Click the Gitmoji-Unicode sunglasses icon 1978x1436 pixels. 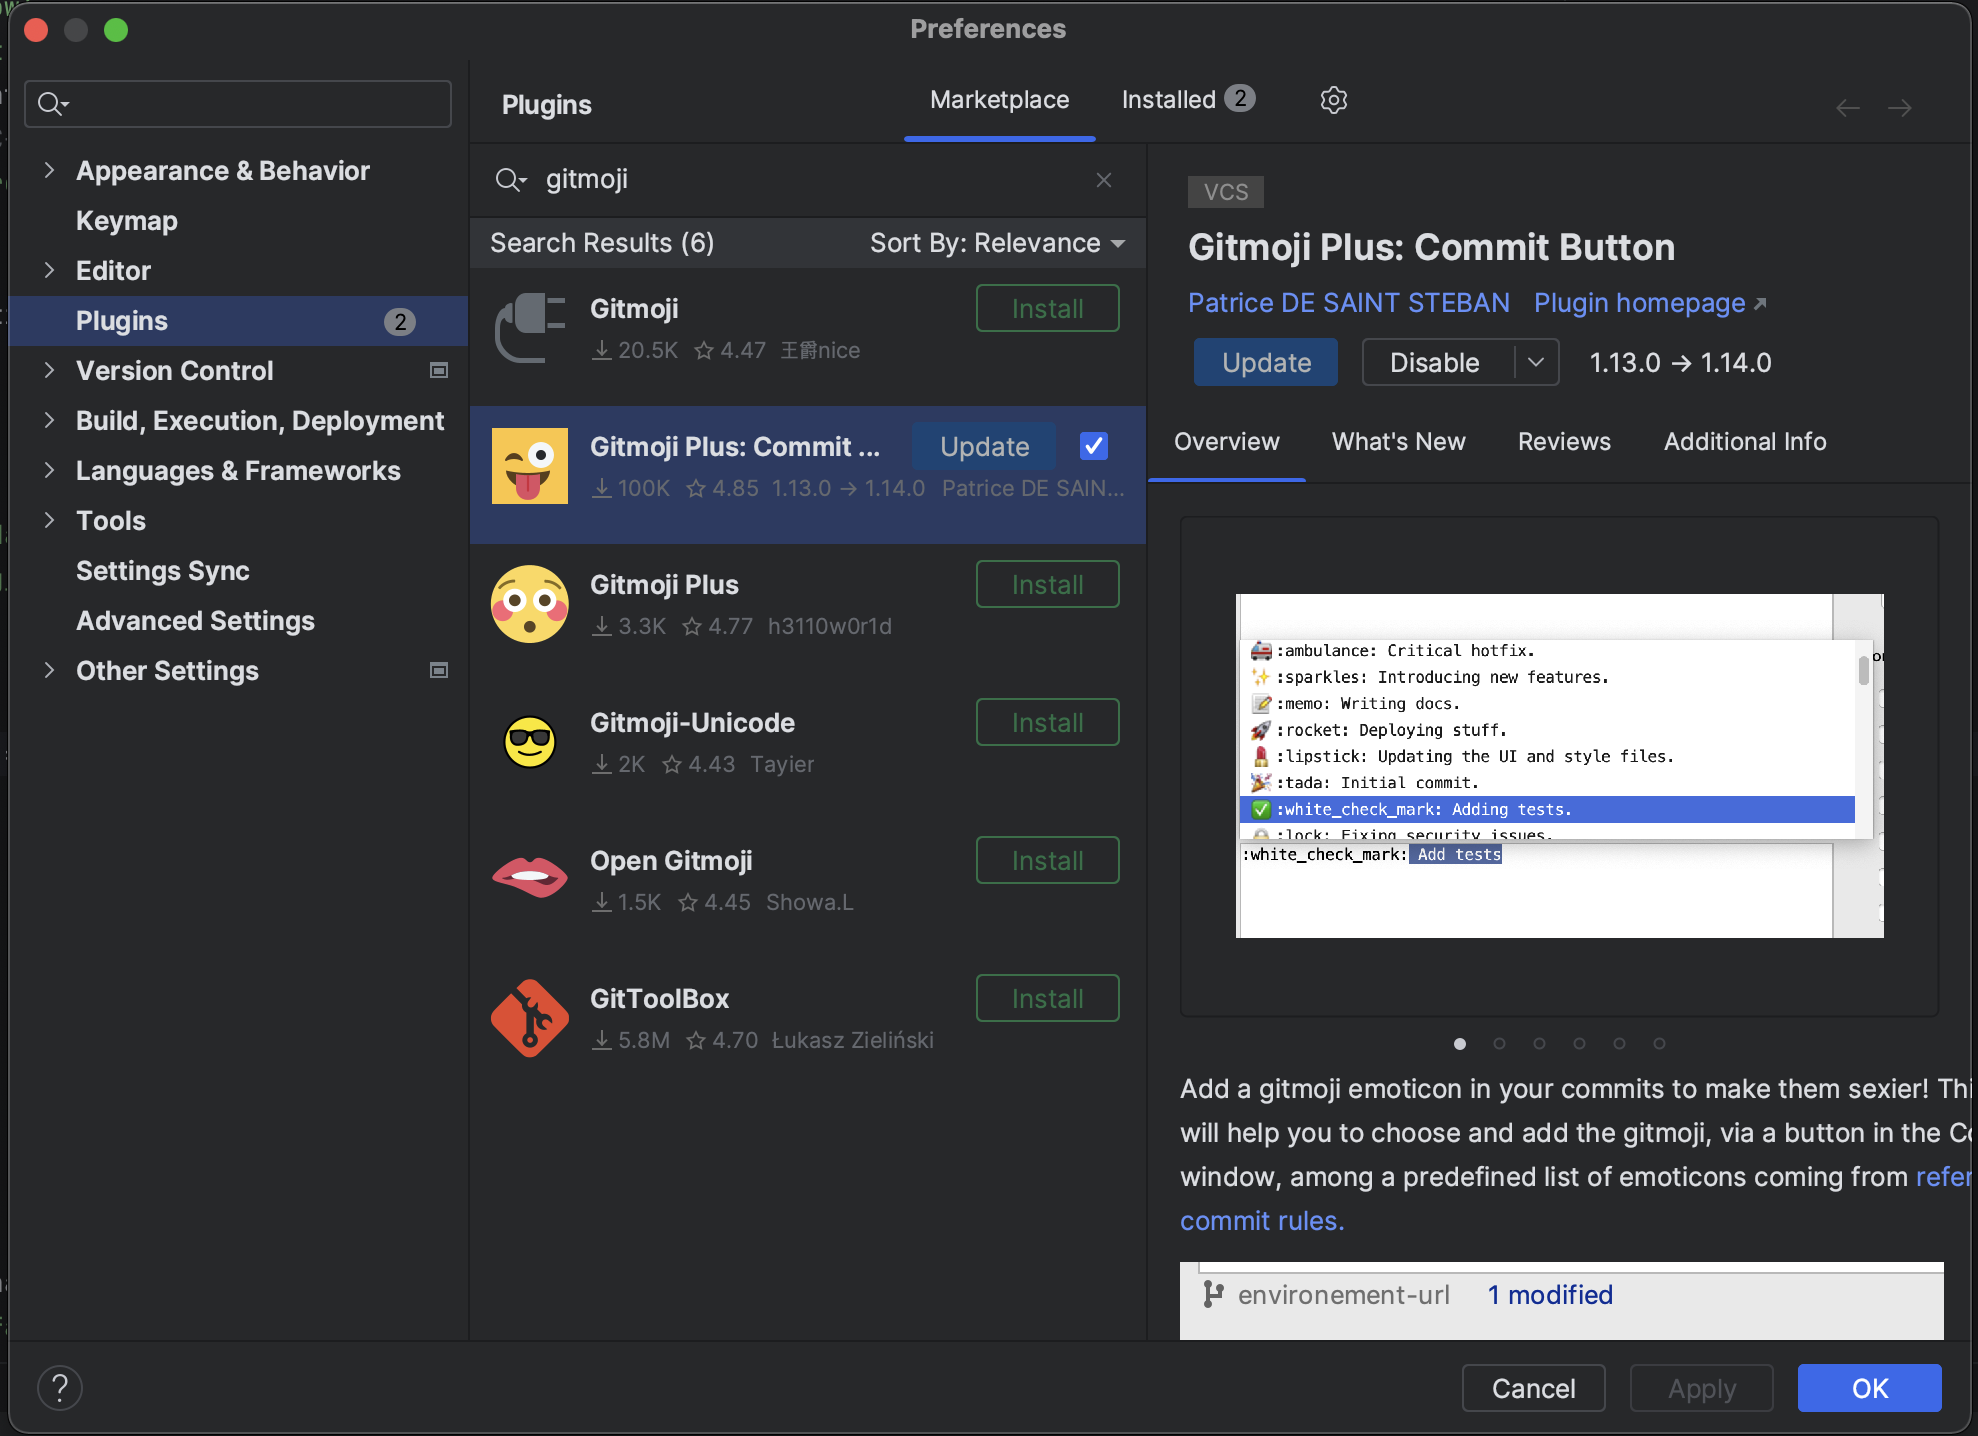point(530,742)
